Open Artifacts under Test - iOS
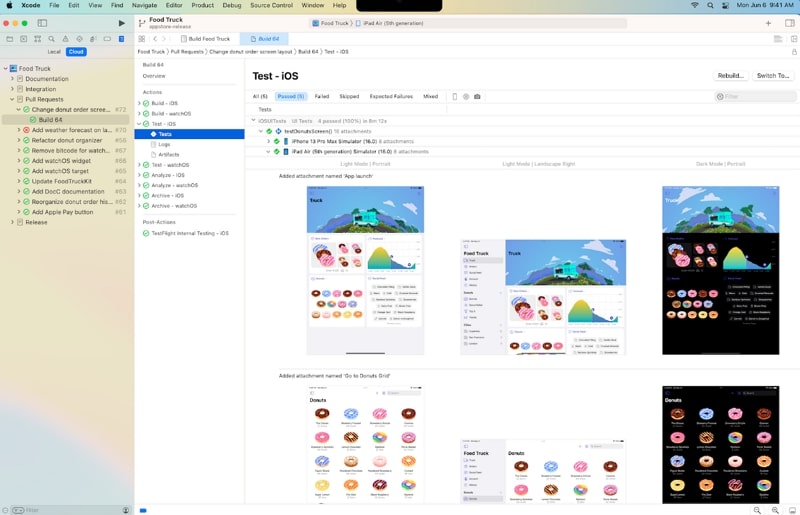Viewport: 800px width, 515px height. coord(169,155)
